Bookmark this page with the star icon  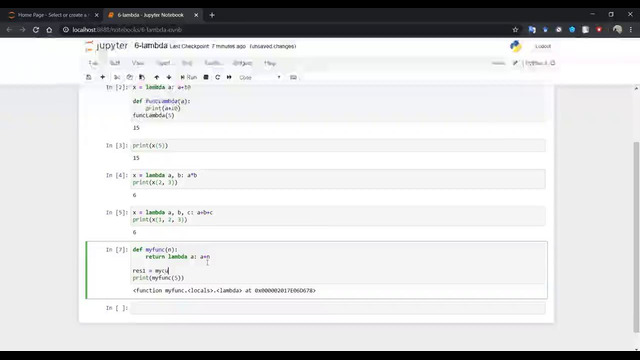516,30
